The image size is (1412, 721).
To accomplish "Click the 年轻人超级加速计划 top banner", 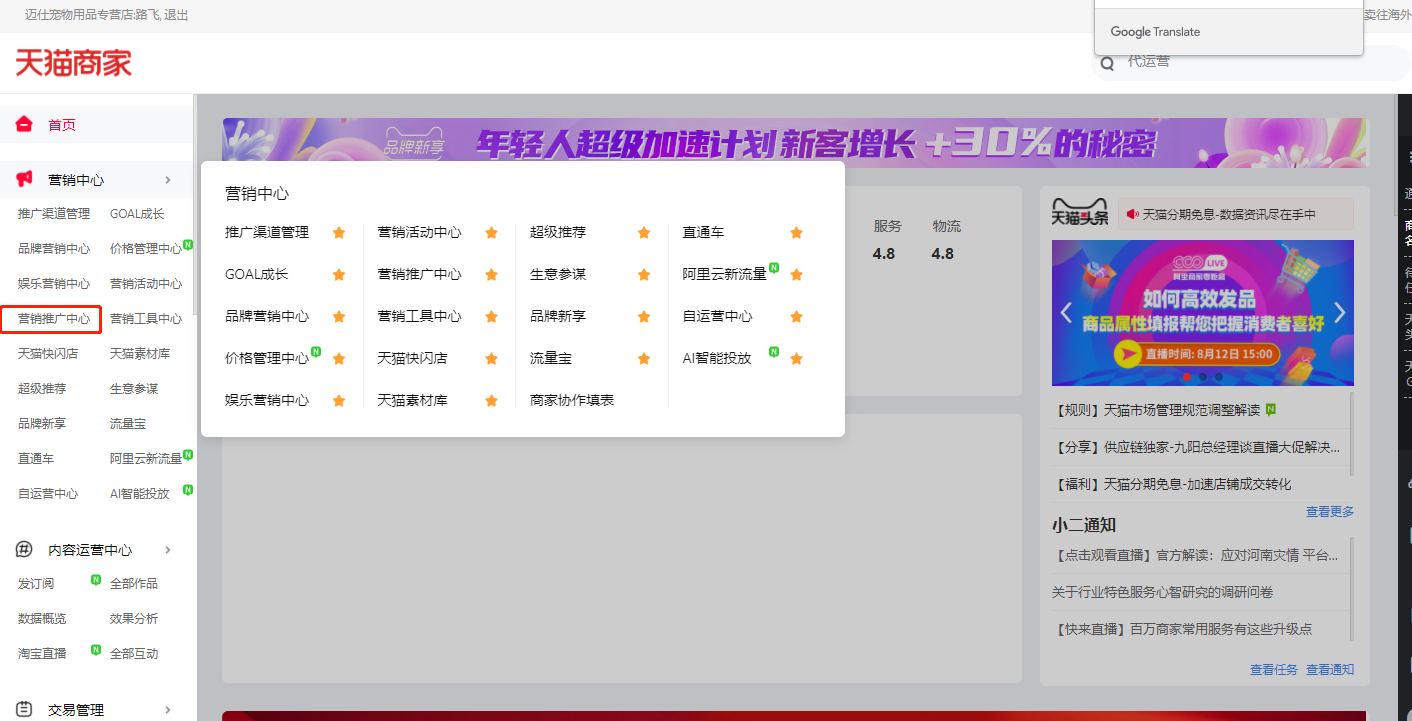I will [x=795, y=143].
